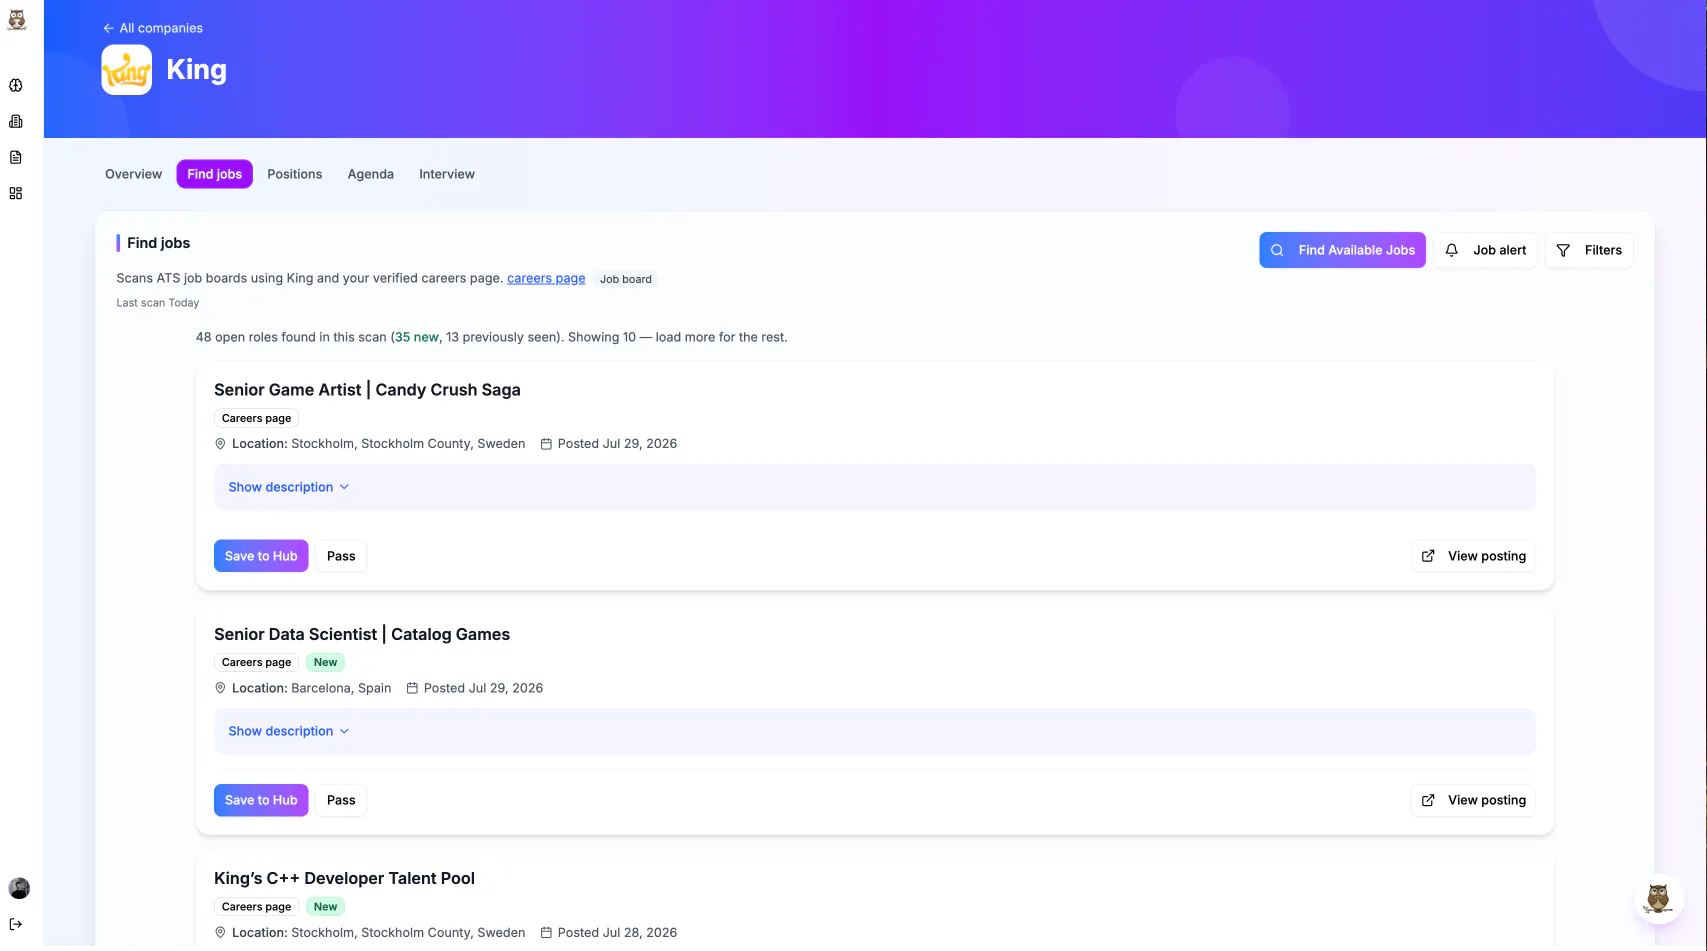Click the Find Available Jobs button
1707x951 pixels.
coord(1342,250)
